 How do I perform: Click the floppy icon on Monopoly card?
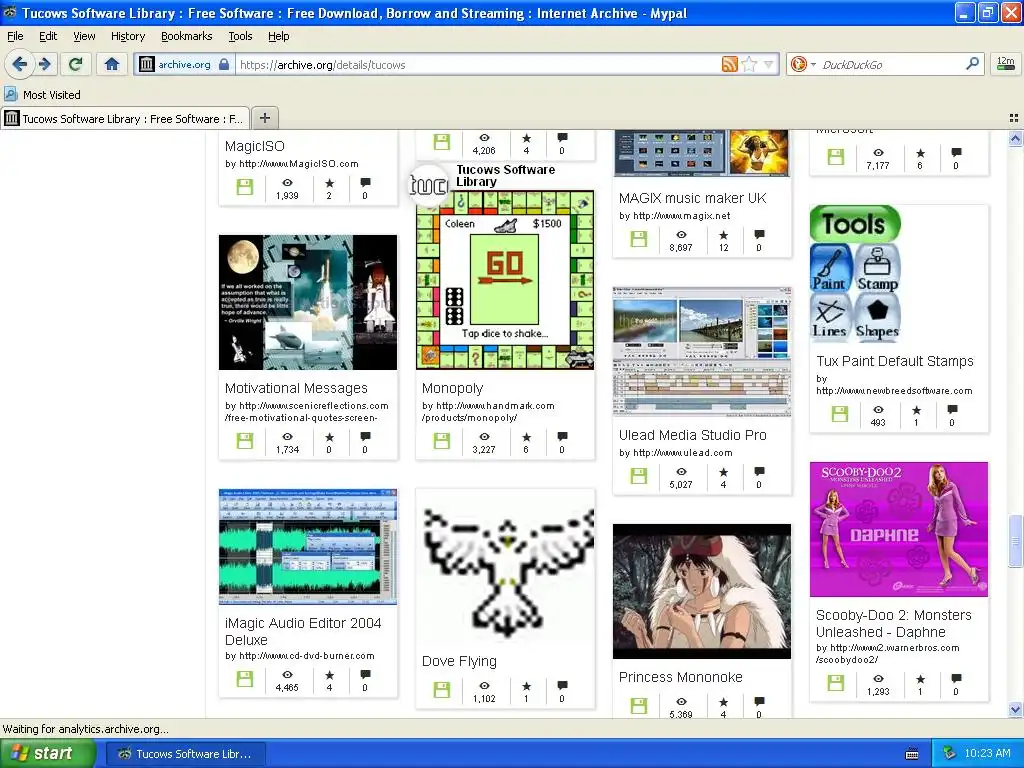442,441
